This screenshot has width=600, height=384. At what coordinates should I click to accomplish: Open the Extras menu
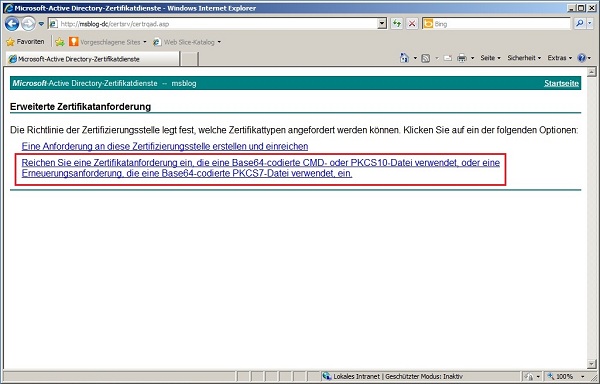559,58
